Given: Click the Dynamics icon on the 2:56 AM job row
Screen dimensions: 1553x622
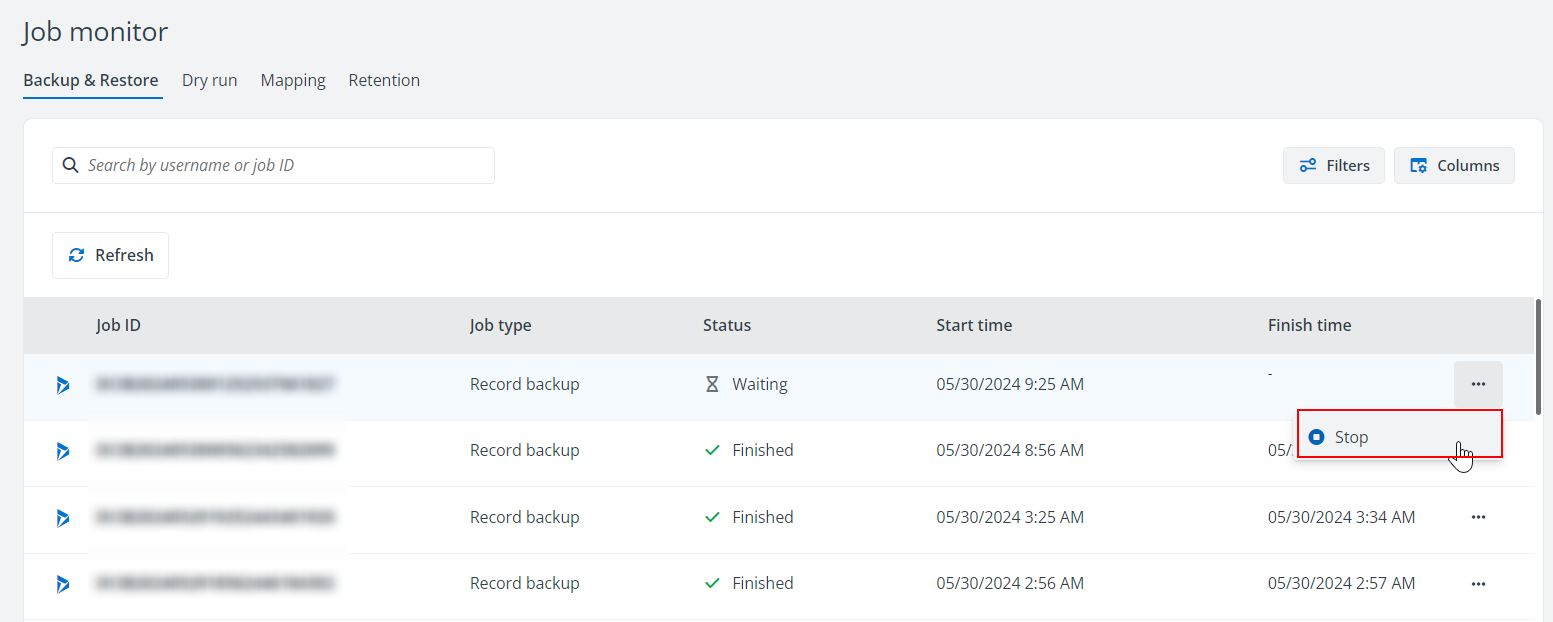Looking at the screenshot, I should click(63, 584).
